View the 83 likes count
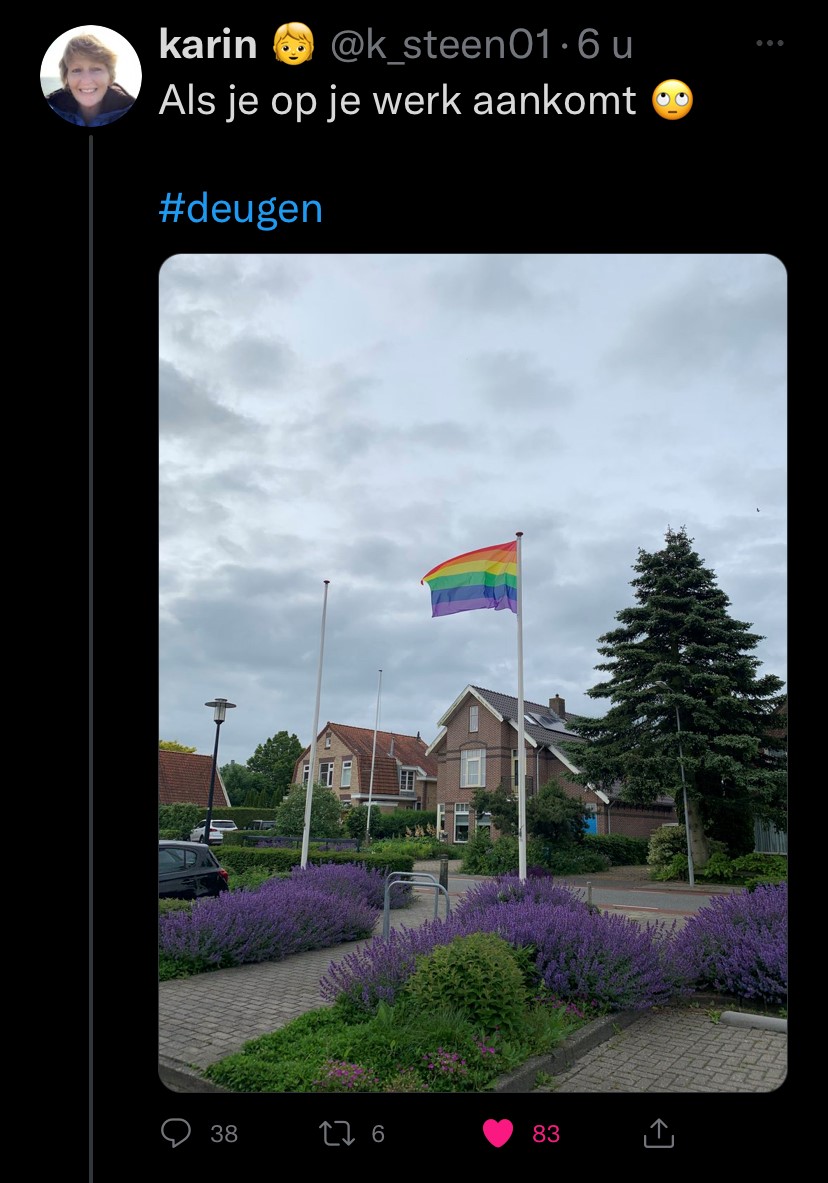This screenshot has height=1183, width=828. (546, 1133)
